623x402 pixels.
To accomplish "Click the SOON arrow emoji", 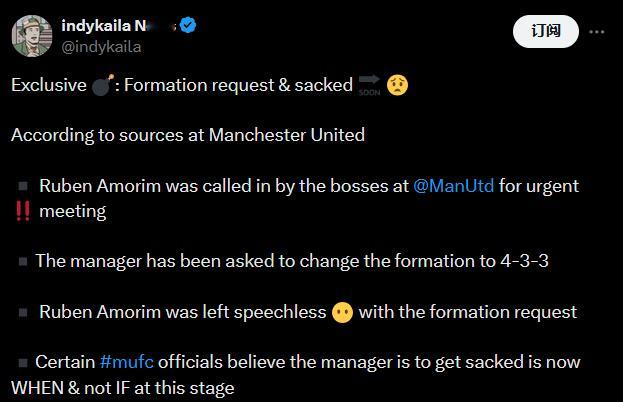I will pos(369,85).
